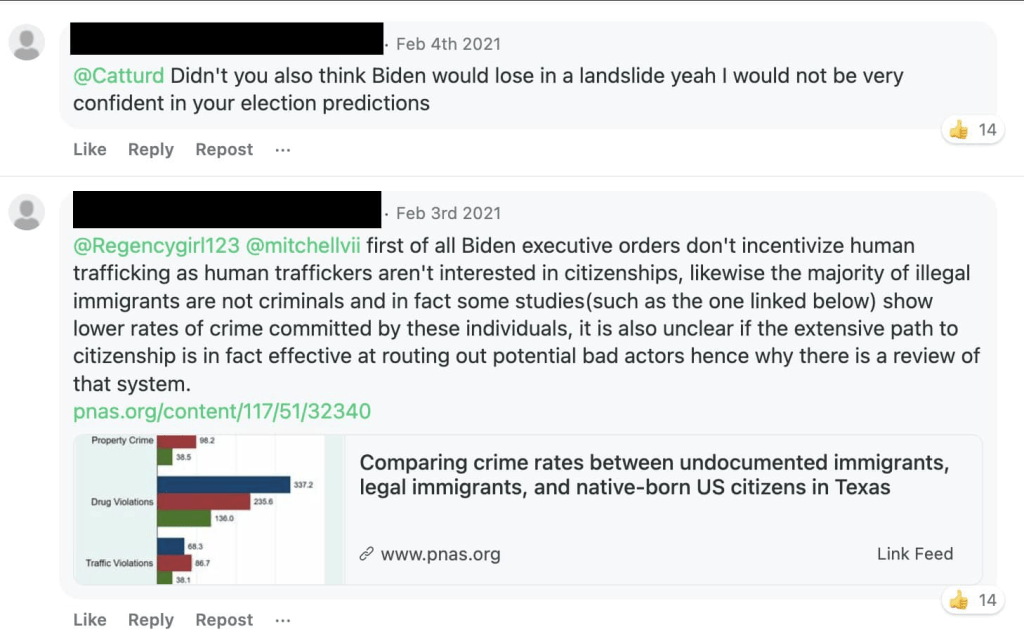Repost the post with the PNAS link

[224, 620]
